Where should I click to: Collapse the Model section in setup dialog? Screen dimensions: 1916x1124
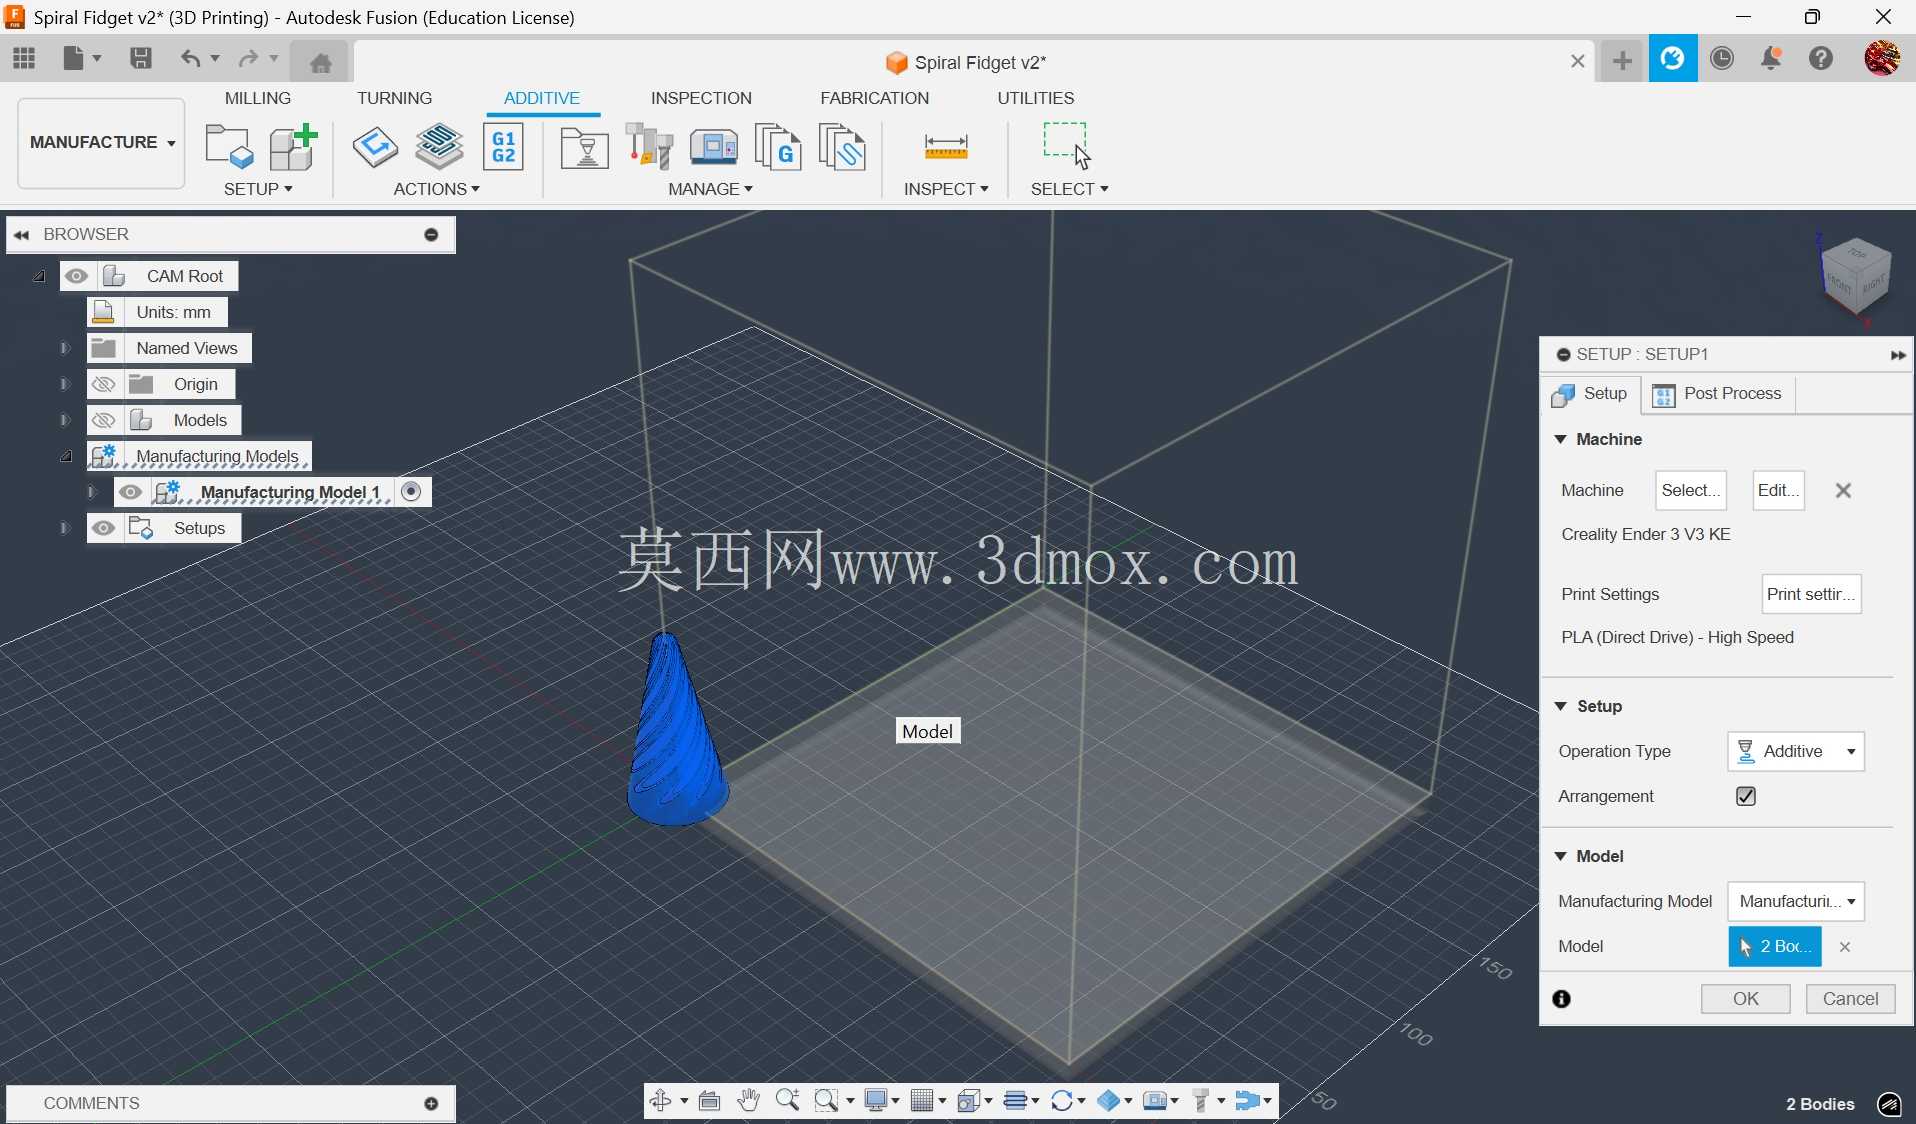pos(1560,856)
